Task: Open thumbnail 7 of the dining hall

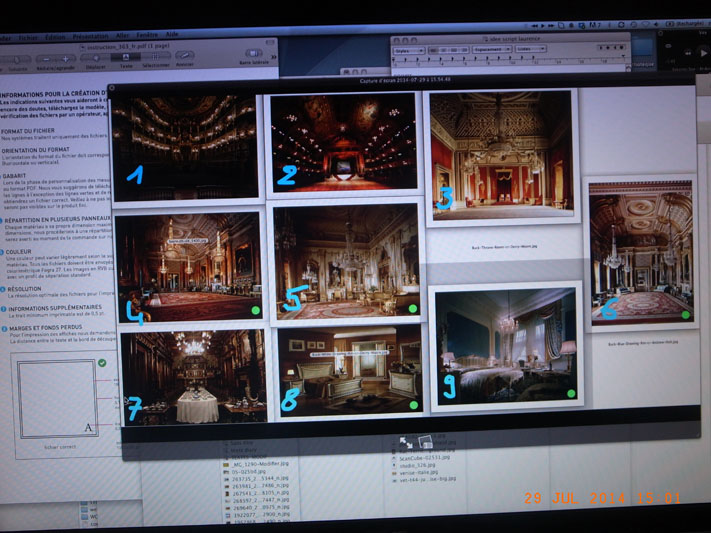Action: pyautogui.click(x=193, y=377)
